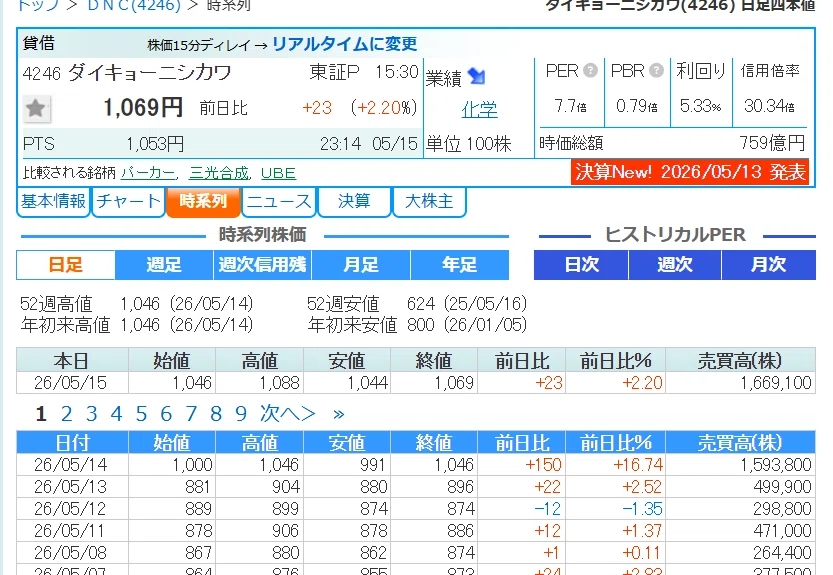Image resolution: width=833 pixels, height=575 pixels.
Task: Switch to 年足 price series
Action: (460, 265)
